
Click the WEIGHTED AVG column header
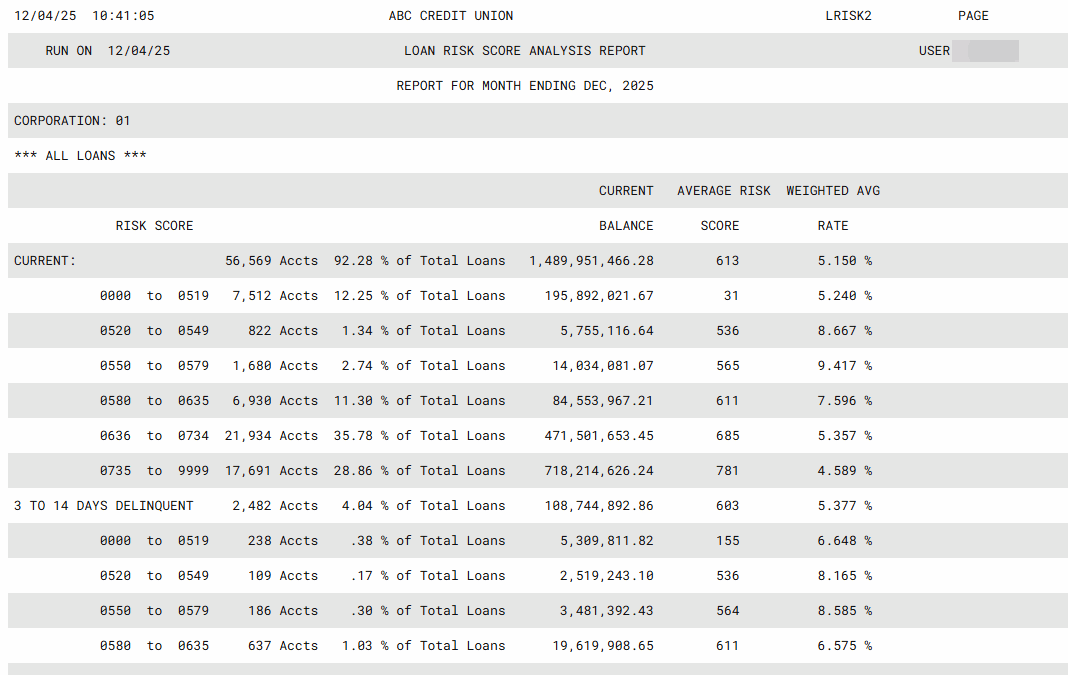pyautogui.click(x=832, y=191)
